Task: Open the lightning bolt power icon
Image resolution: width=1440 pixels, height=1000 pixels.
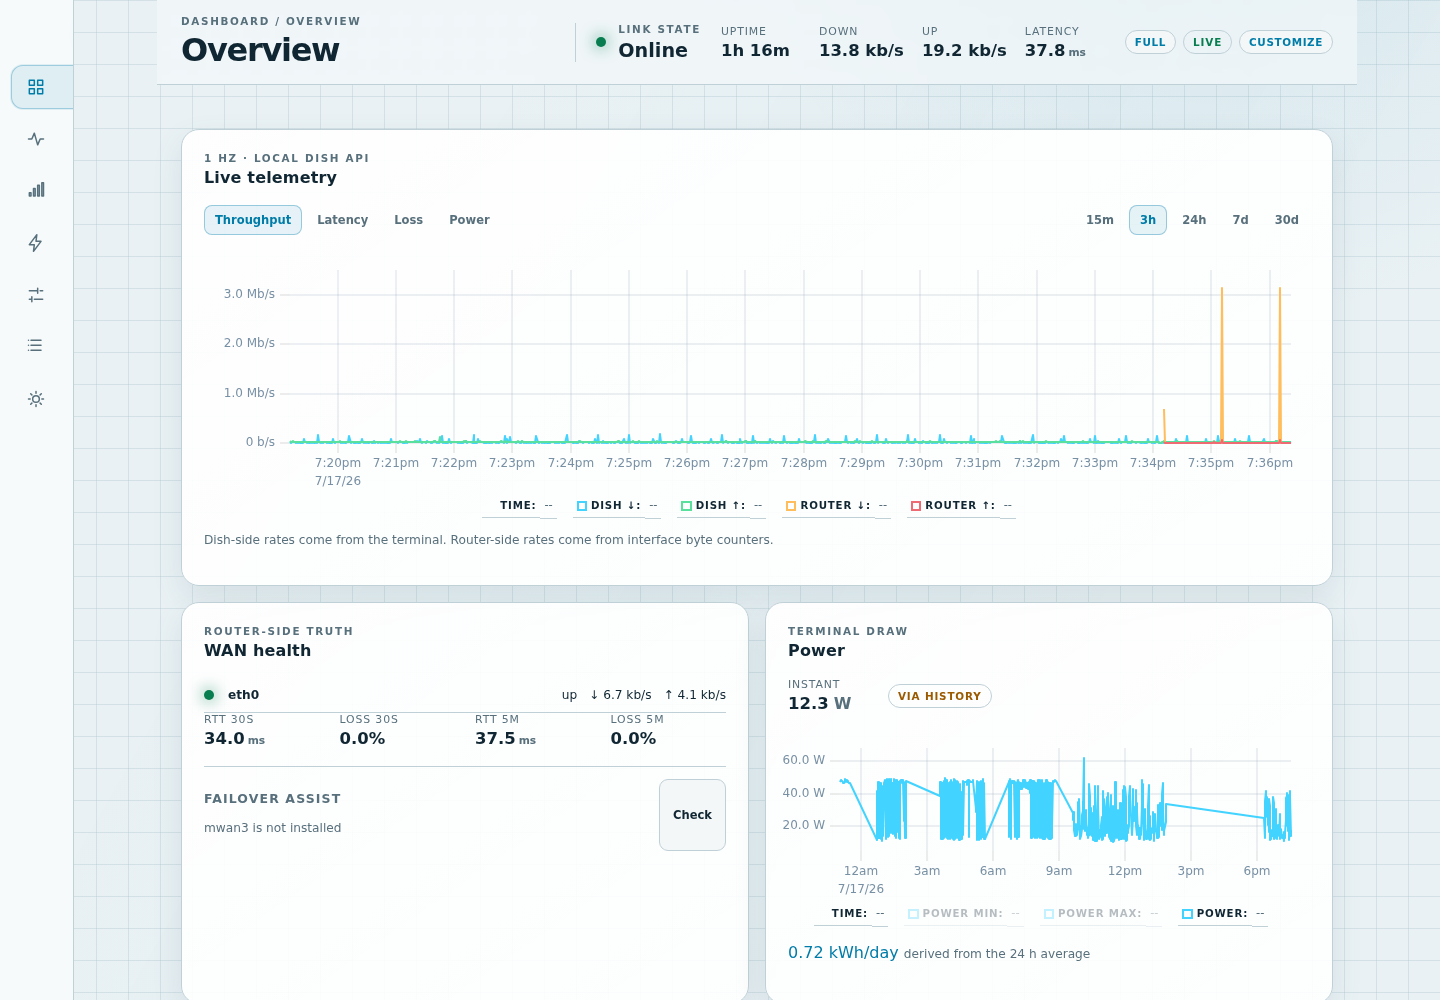Action: 36,243
